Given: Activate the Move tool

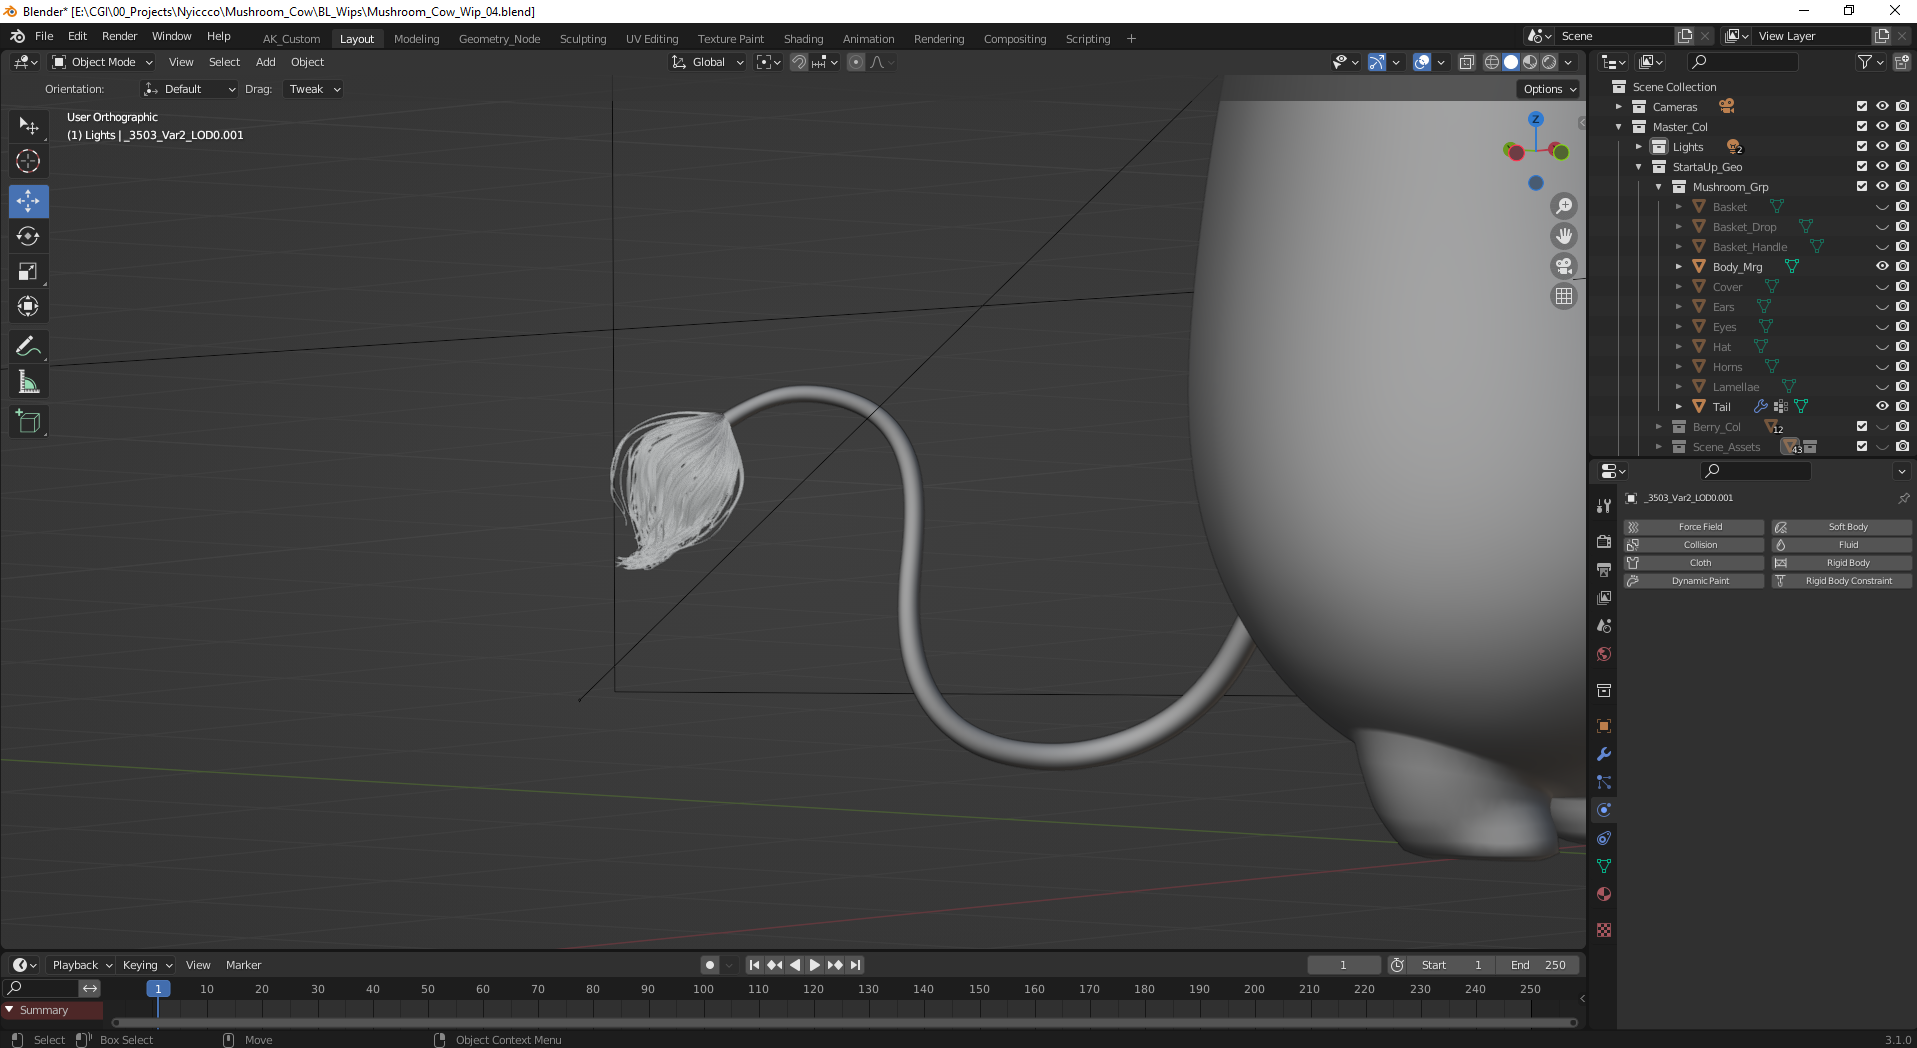Looking at the screenshot, I should (x=28, y=201).
